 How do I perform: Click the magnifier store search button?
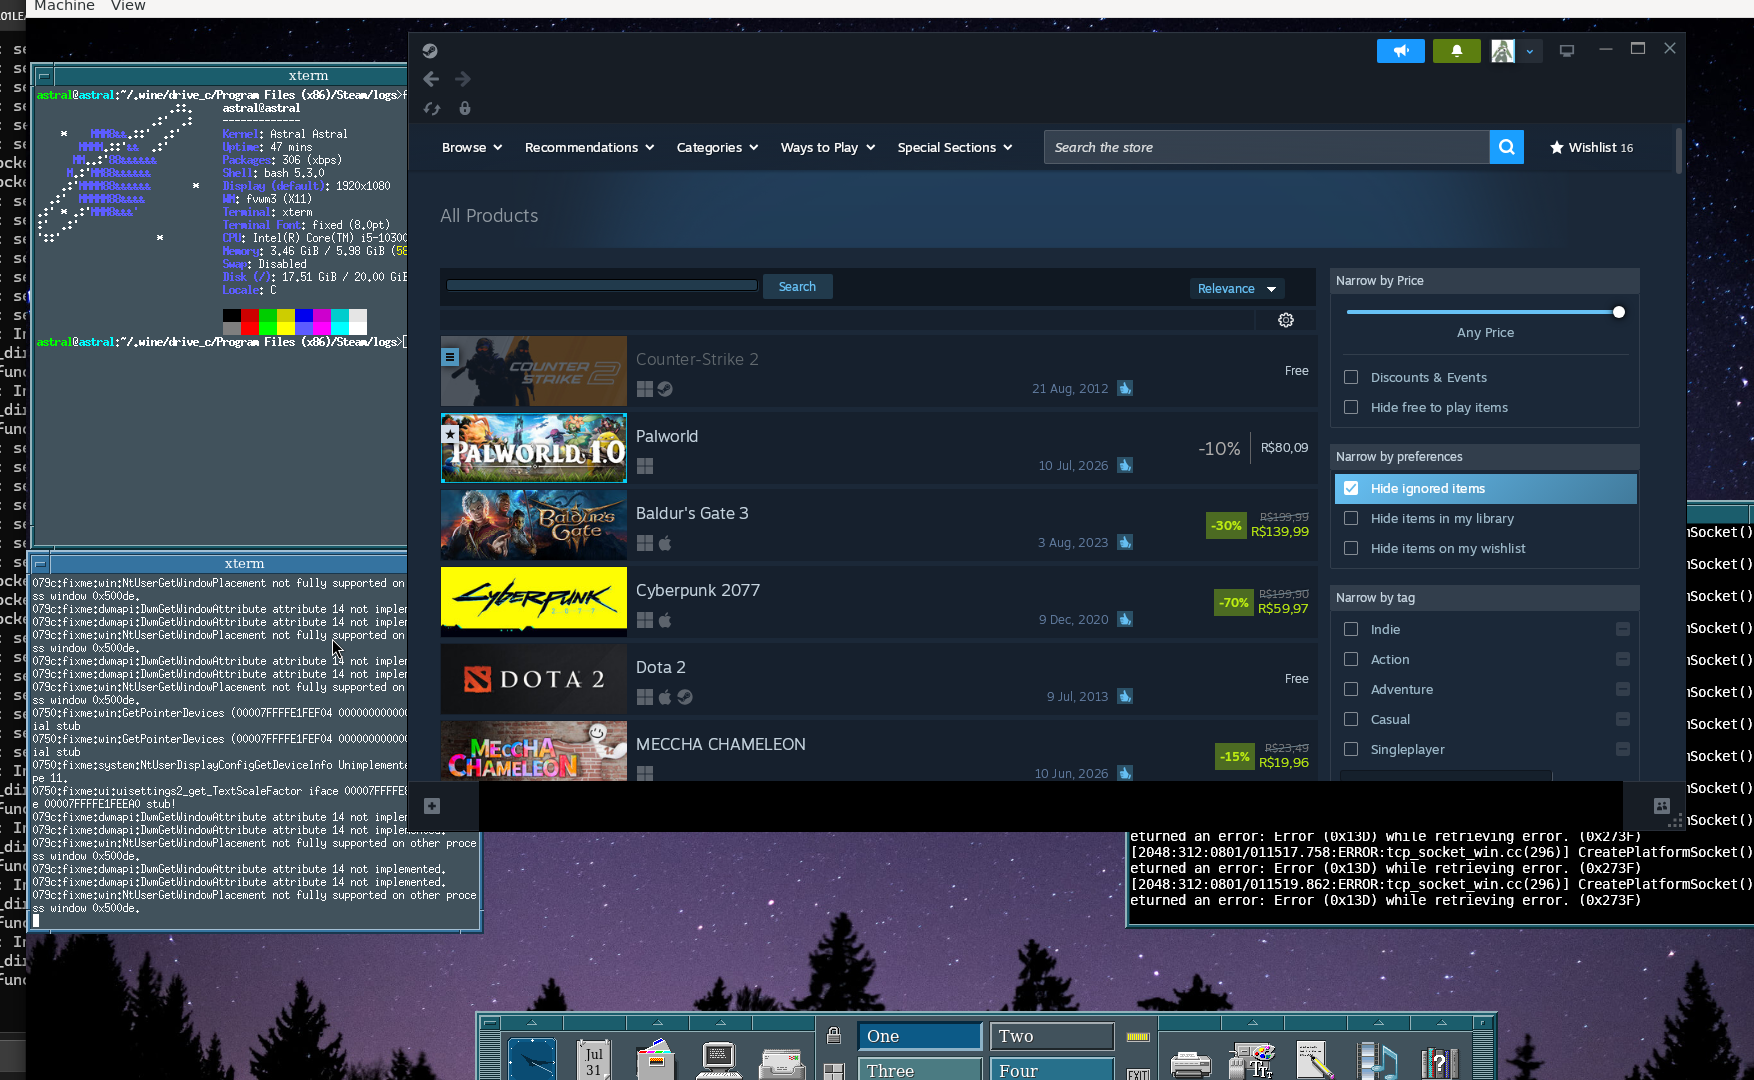pyautogui.click(x=1507, y=147)
